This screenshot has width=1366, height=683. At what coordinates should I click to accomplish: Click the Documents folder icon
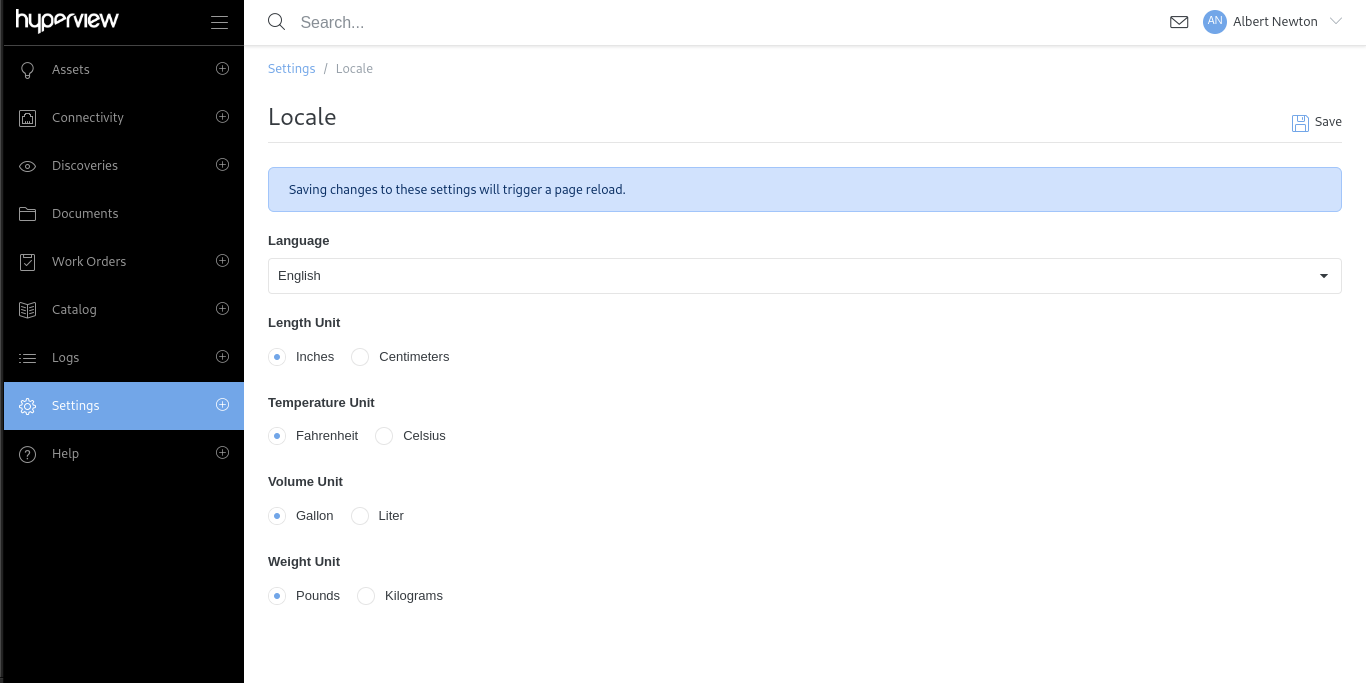pos(28,214)
